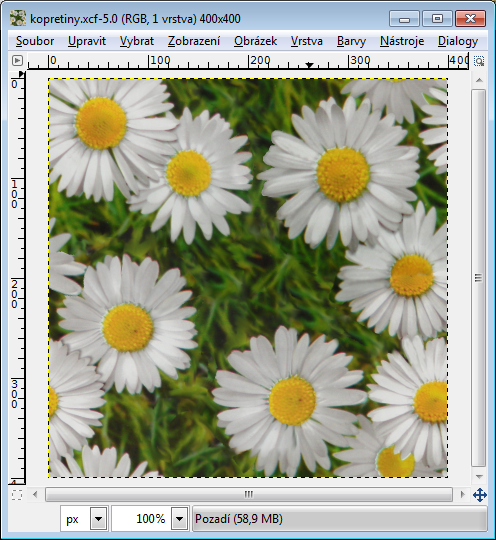Open the Obrázek menu

click(x=255, y=41)
